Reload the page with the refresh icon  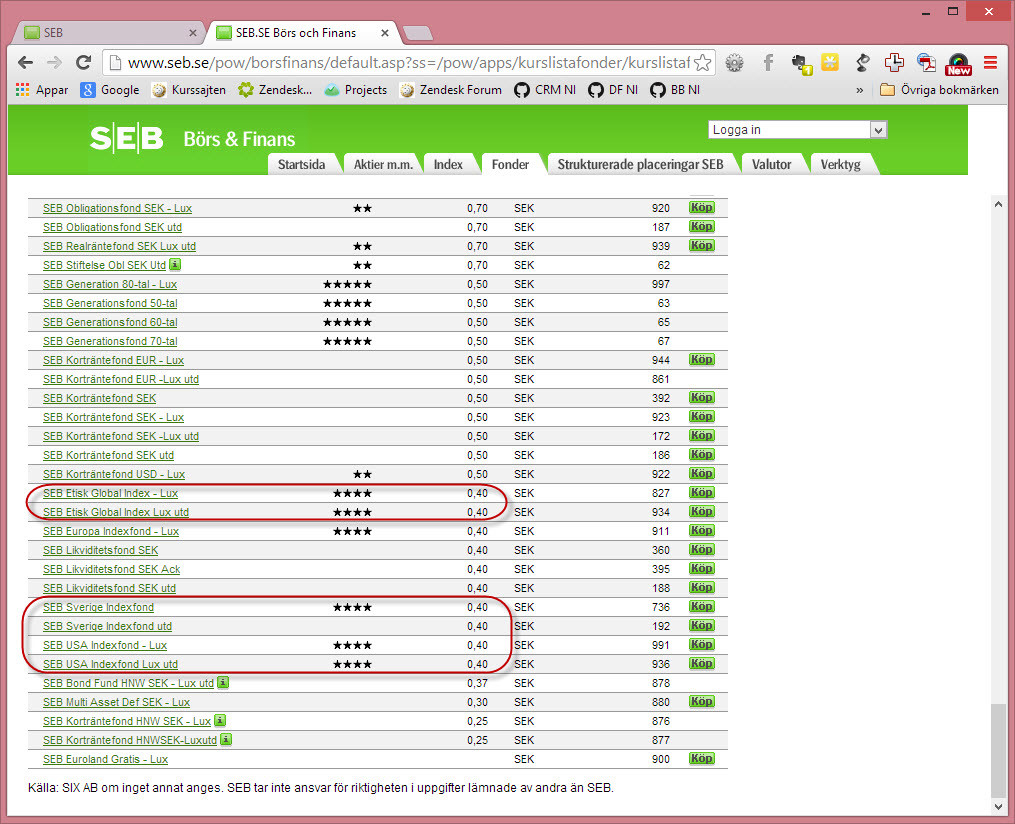84,62
